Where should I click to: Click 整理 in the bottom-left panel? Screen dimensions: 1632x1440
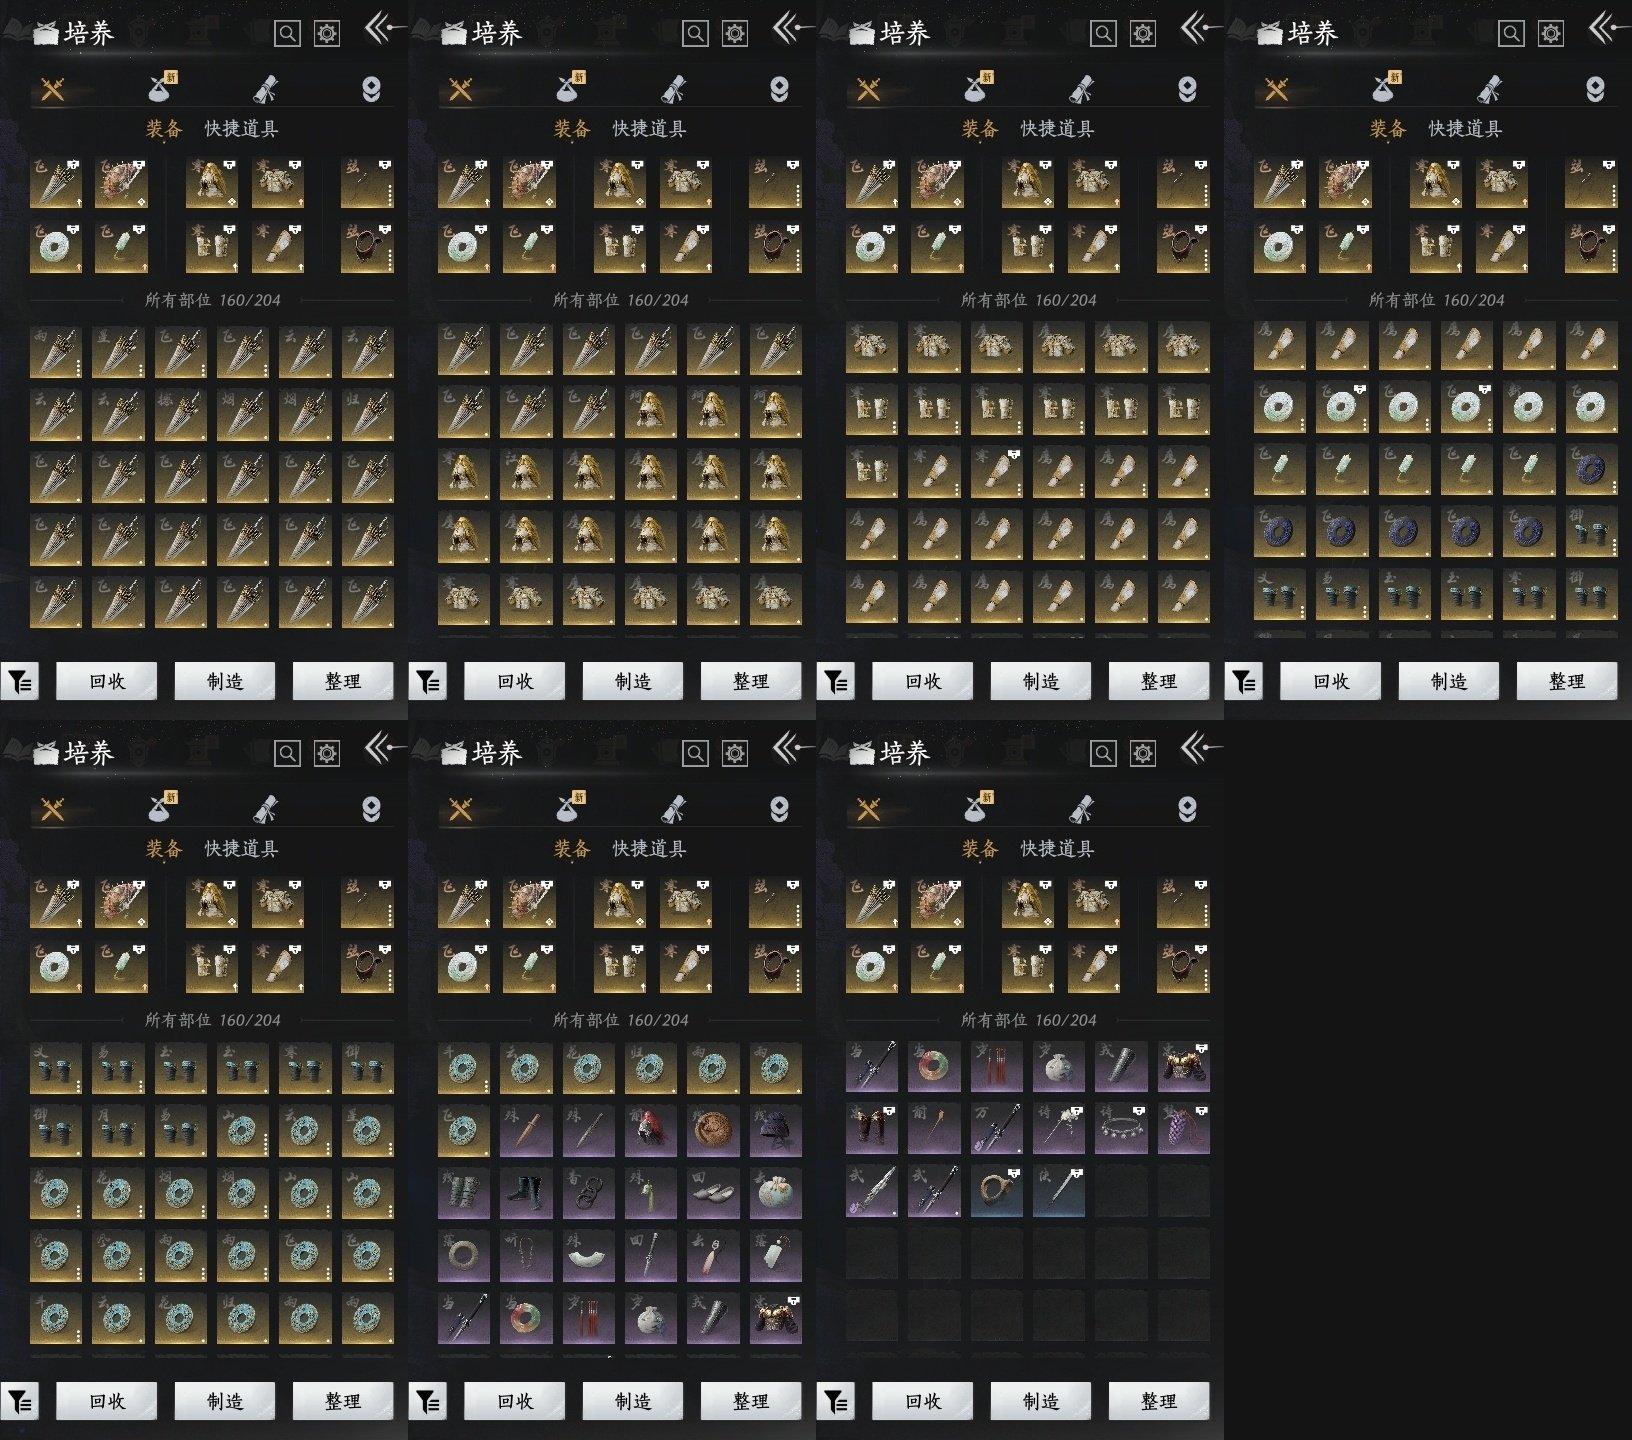(x=343, y=1401)
